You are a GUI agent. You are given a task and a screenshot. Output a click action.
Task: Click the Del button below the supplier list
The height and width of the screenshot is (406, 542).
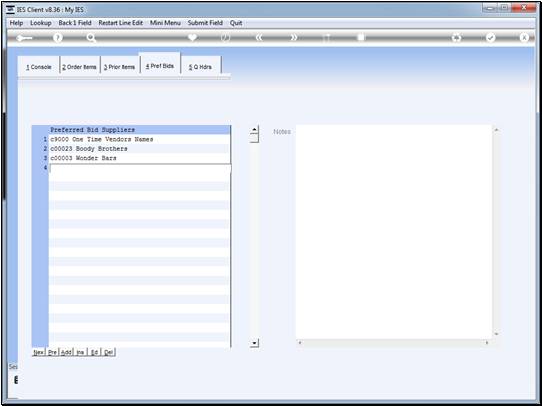pos(108,352)
